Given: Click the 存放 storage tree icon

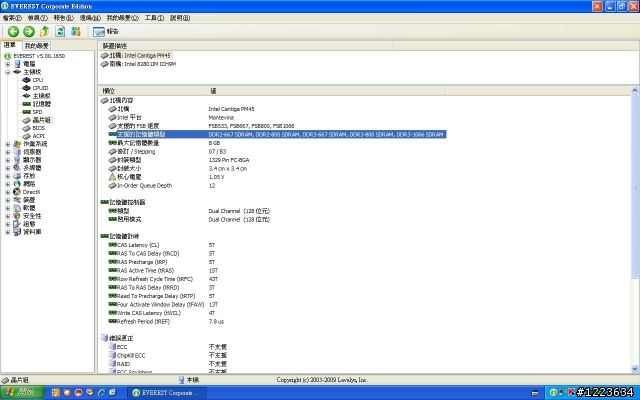Looking at the screenshot, I should (x=17, y=176).
